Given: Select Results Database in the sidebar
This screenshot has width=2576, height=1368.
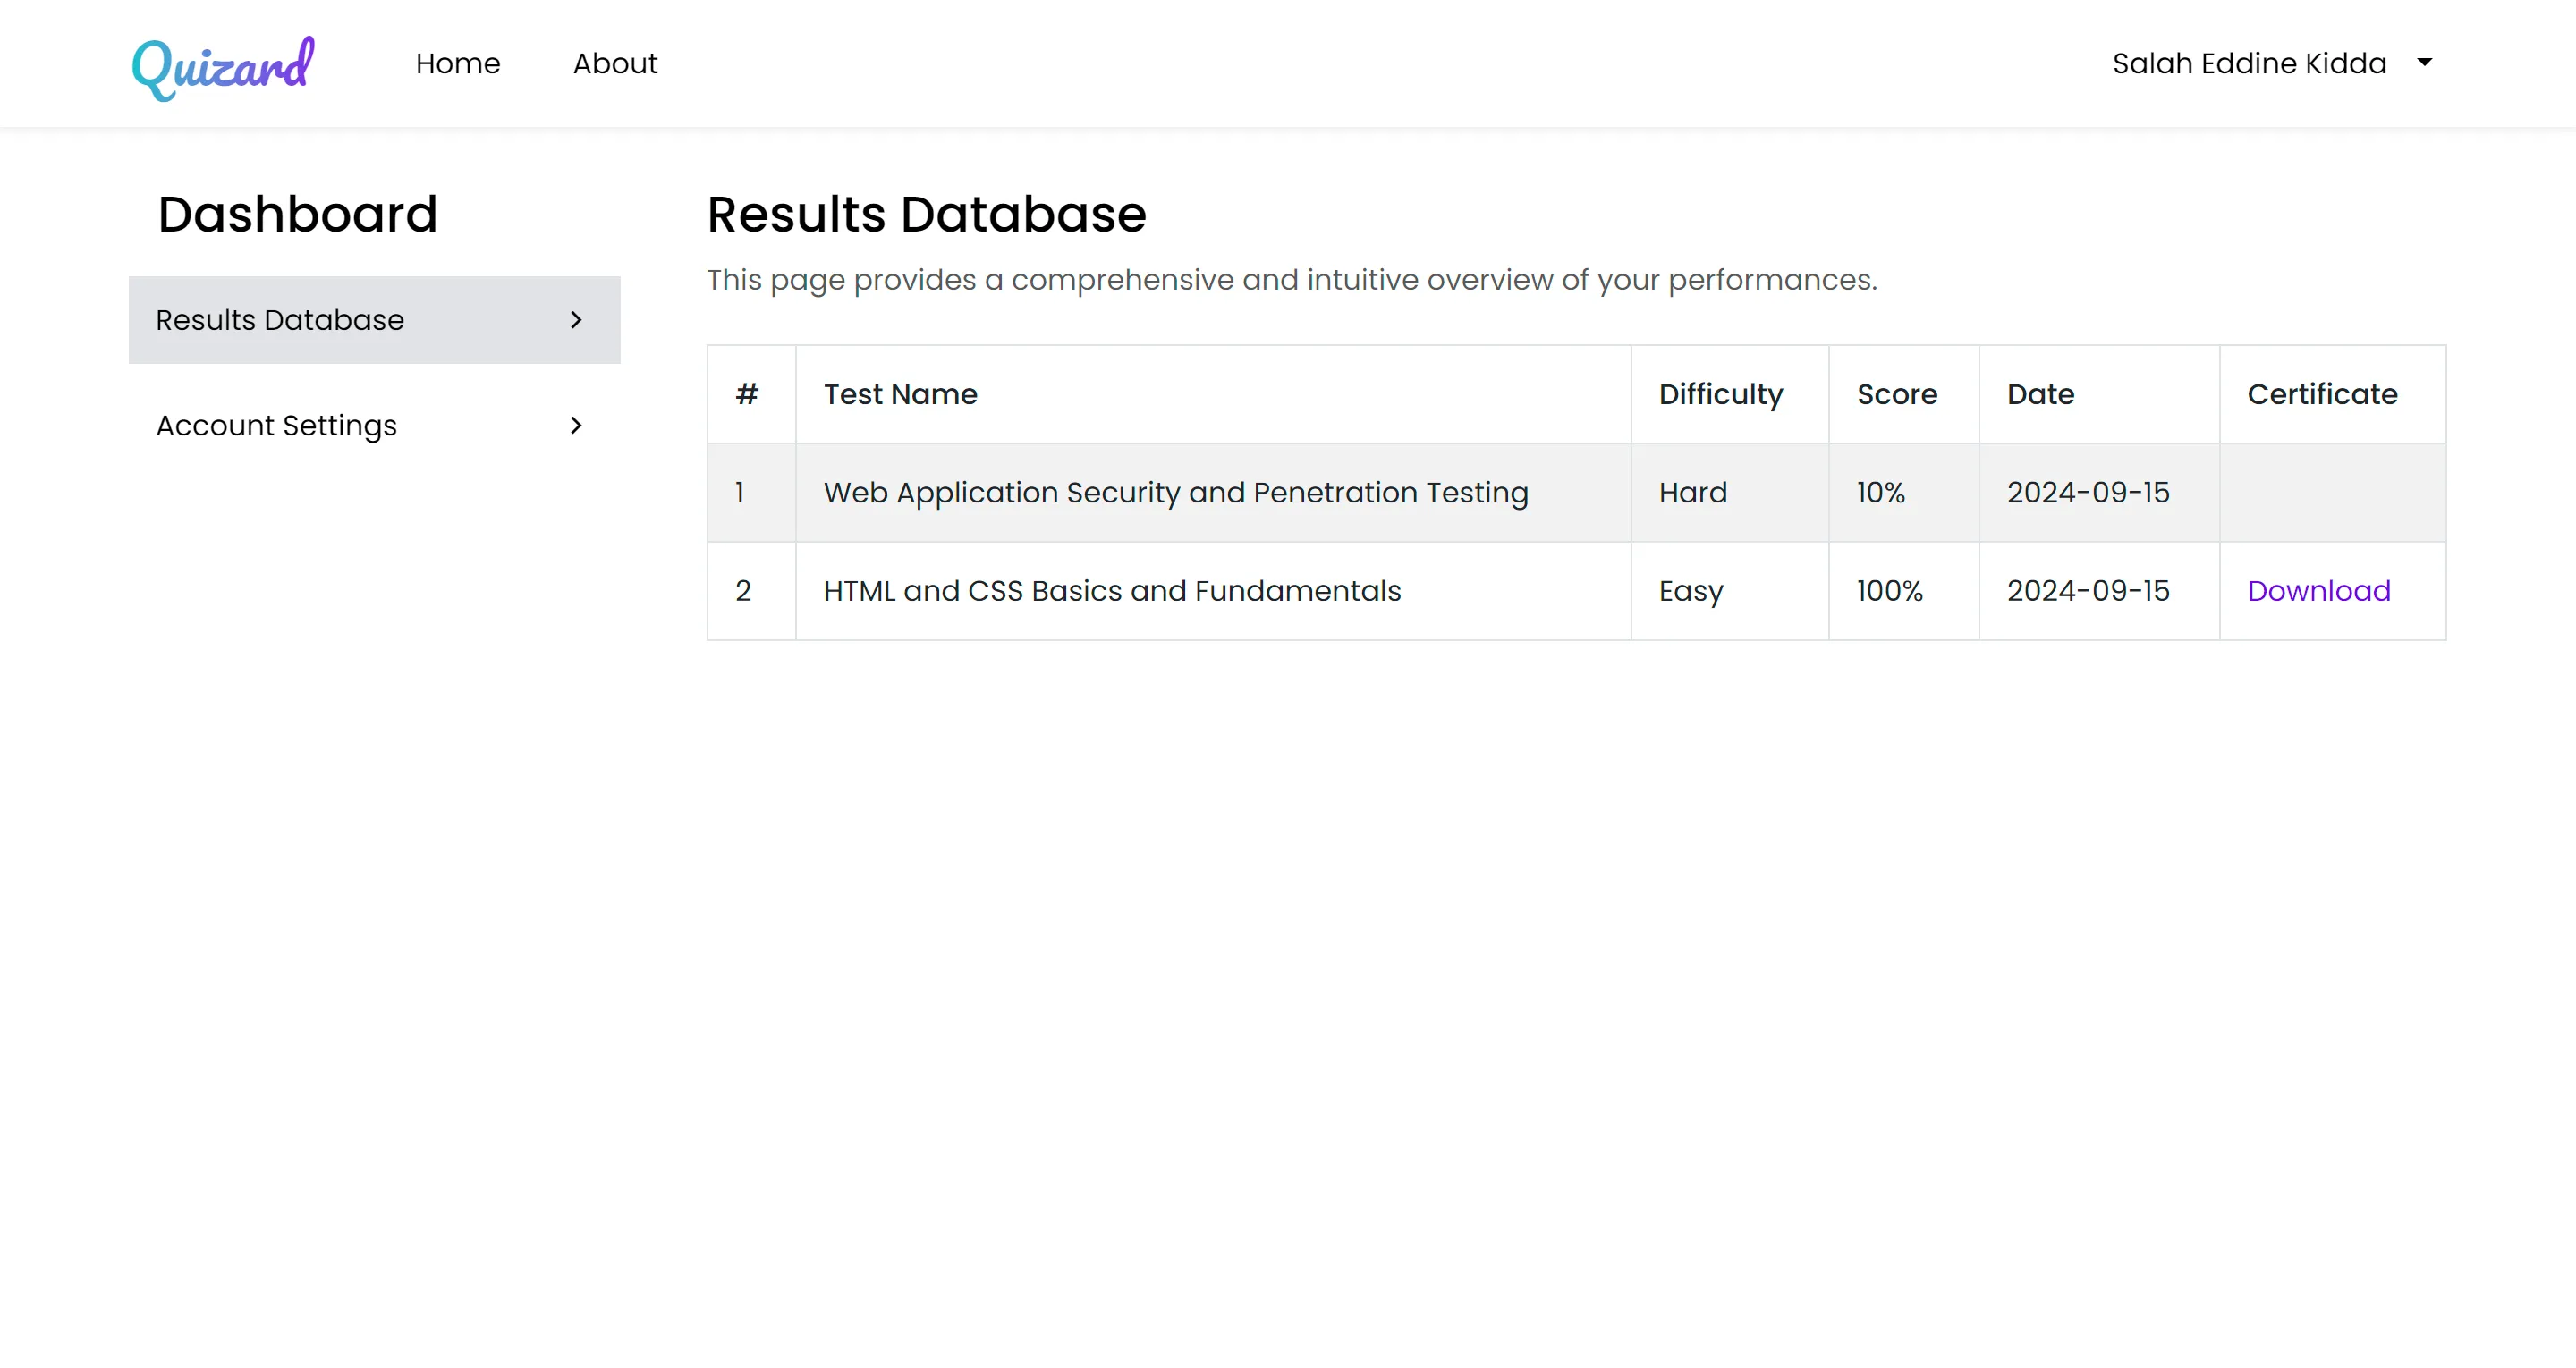Looking at the screenshot, I should pyautogui.click(x=375, y=320).
